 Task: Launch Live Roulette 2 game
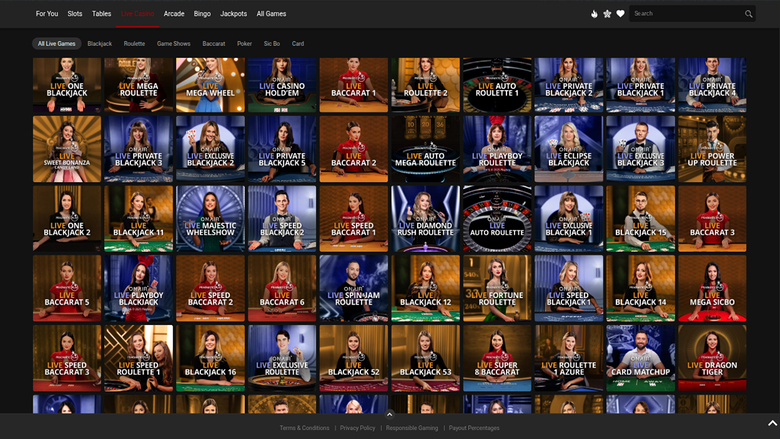(x=425, y=85)
